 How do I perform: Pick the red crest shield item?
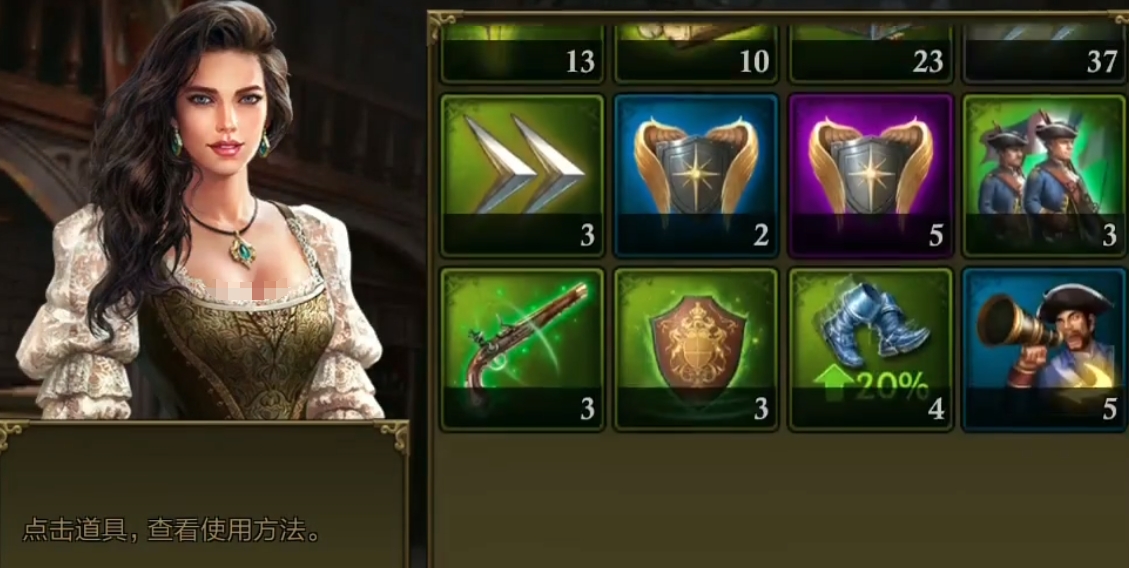(696, 350)
